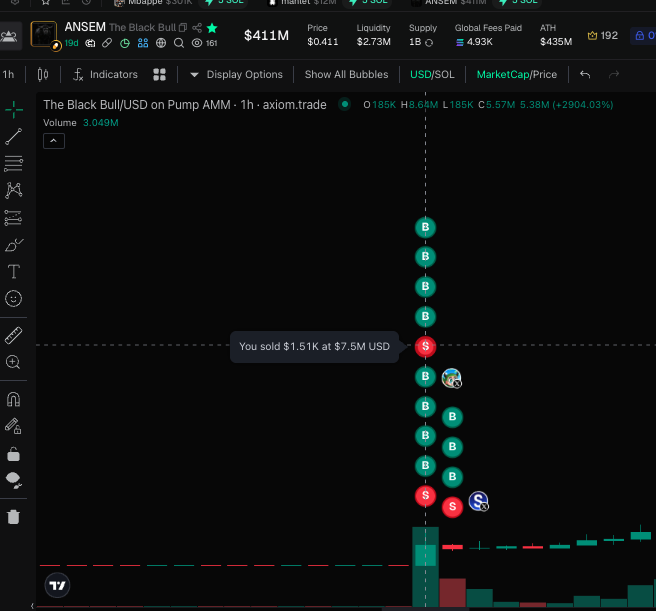The image size is (656, 611).
Task: Redo the chart action
Action: click(x=614, y=74)
